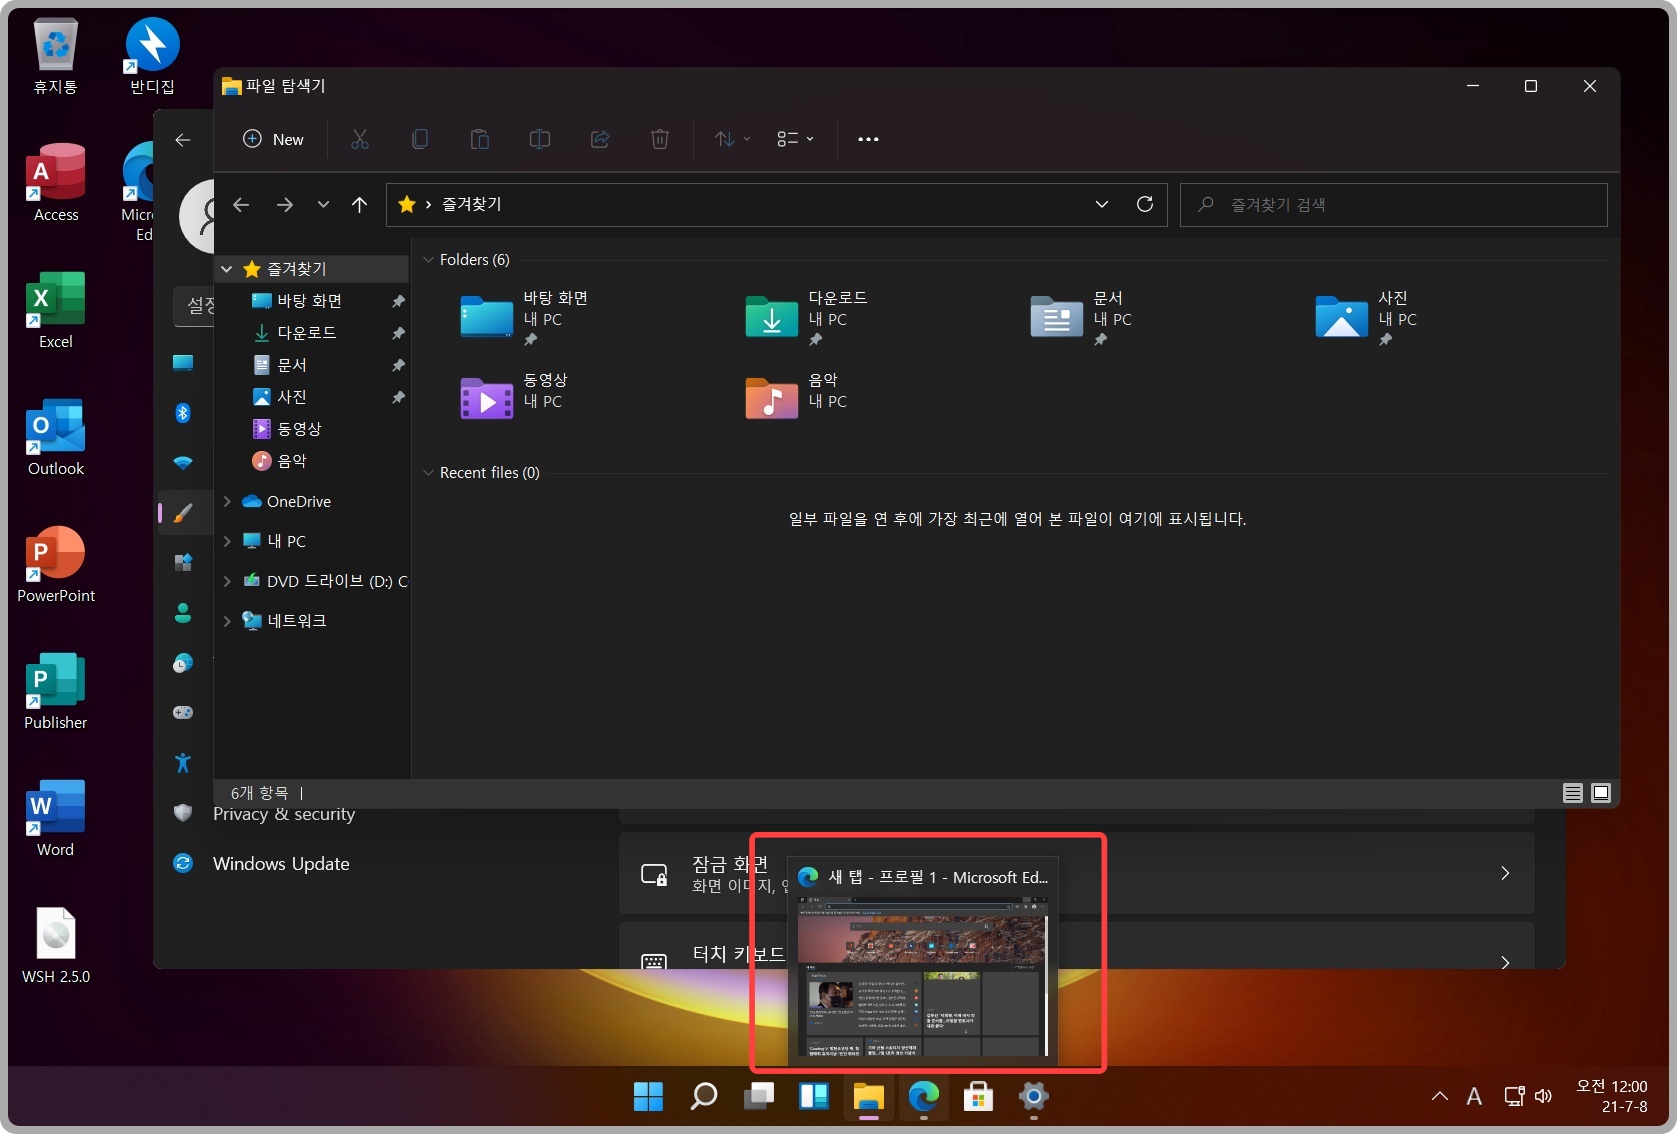Collapse the Recent files (0) group
This screenshot has width=1677, height=1134.
pyautogui.click(x=428, y=473)
